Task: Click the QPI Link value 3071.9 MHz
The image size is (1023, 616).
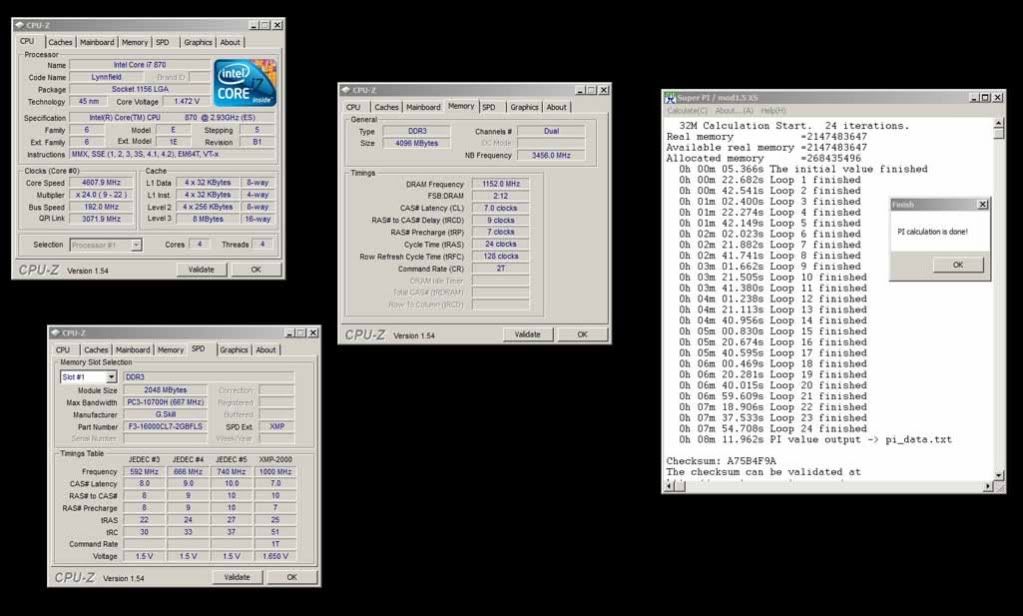Action: [x=101, y=219]
